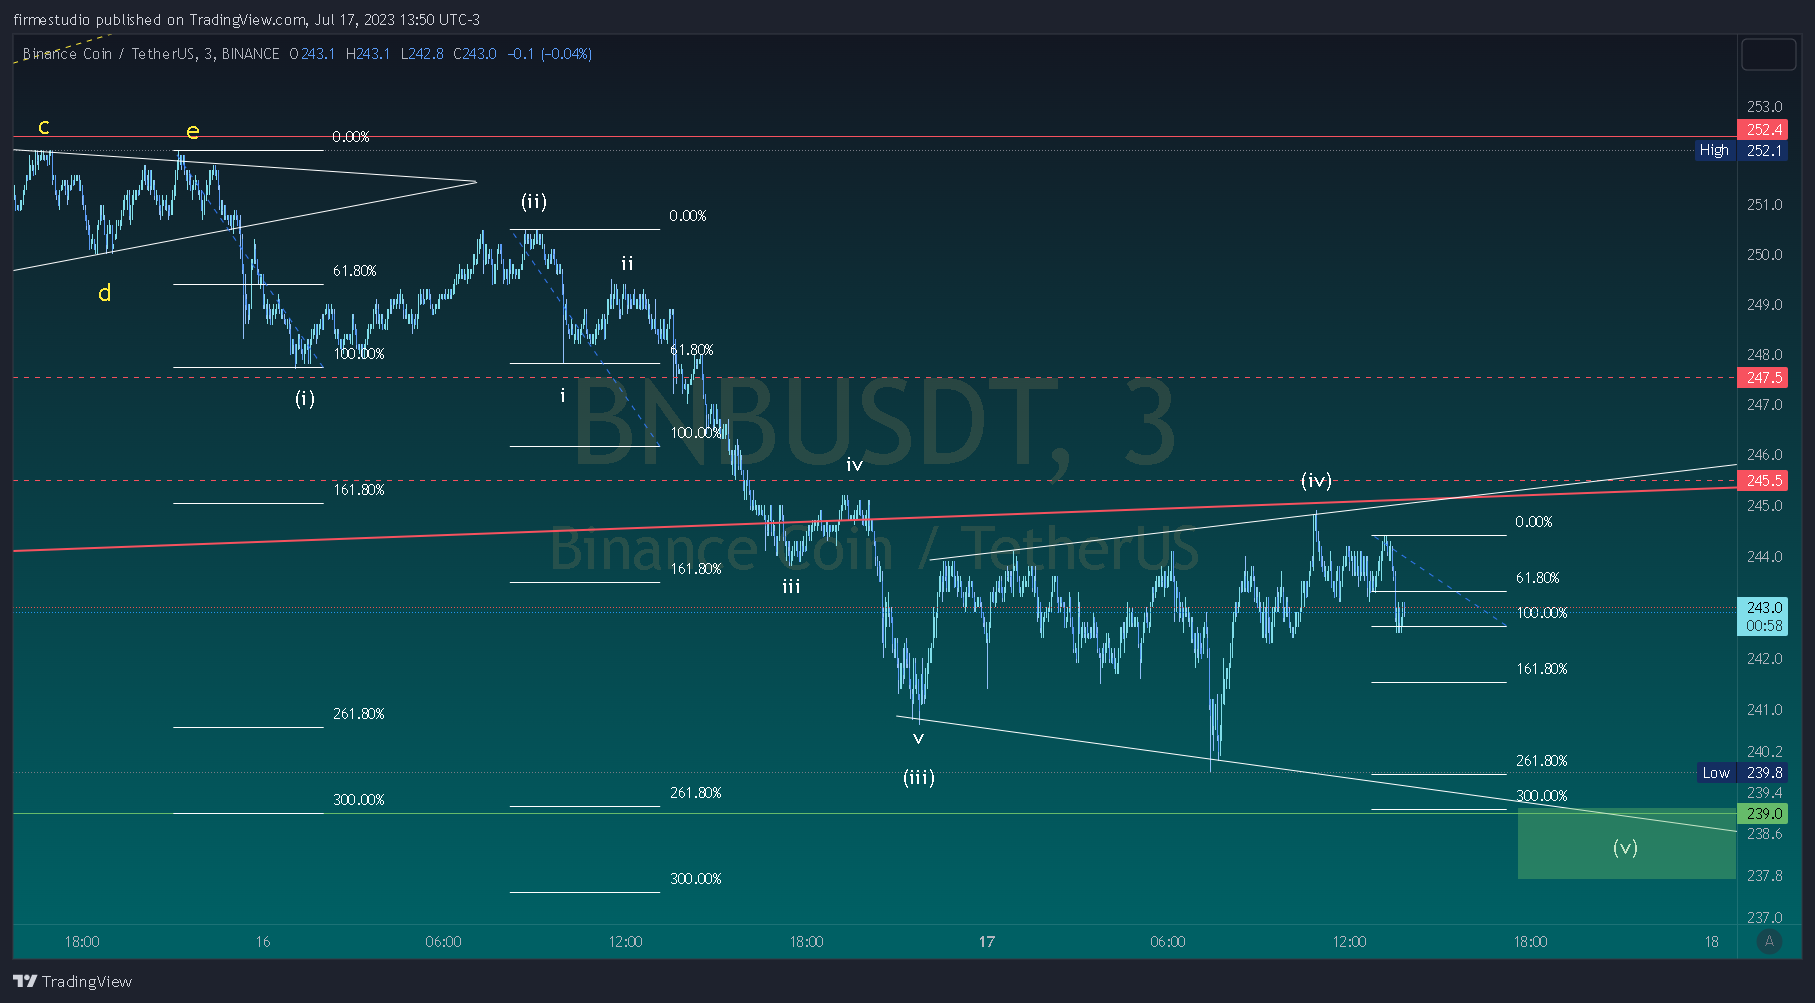The width and height of the screenshot is (1815, 1003).
Task: Click the (i) wave label
Action: point(305,398)
